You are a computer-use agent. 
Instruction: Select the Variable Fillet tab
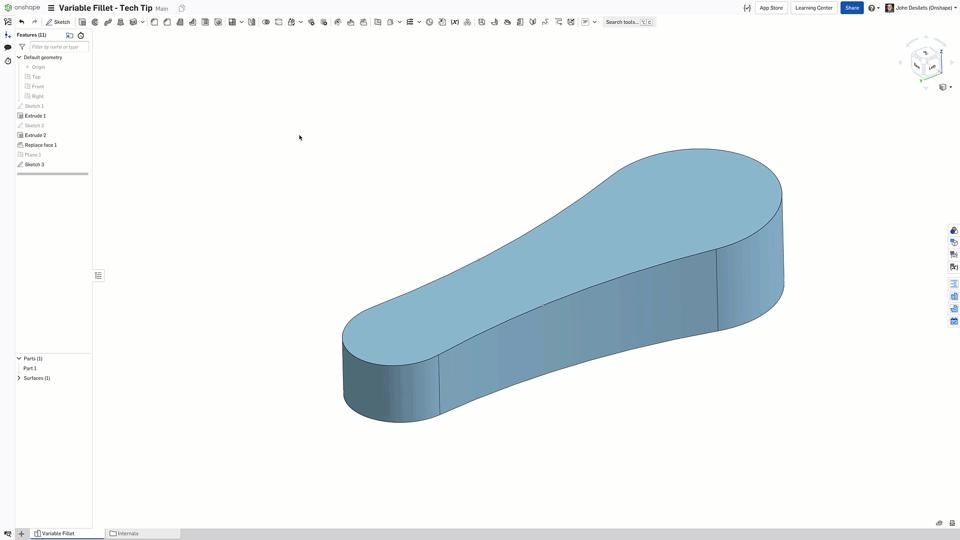pyautogui.click(x=58, y=533)
